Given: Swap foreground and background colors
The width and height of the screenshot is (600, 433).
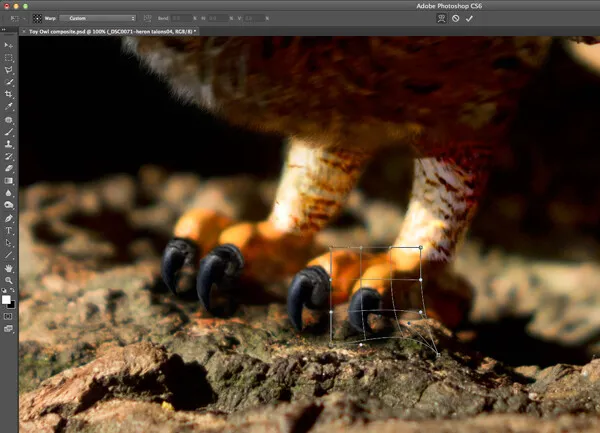Looking at the screenshot, I should (x=13, y=291).
